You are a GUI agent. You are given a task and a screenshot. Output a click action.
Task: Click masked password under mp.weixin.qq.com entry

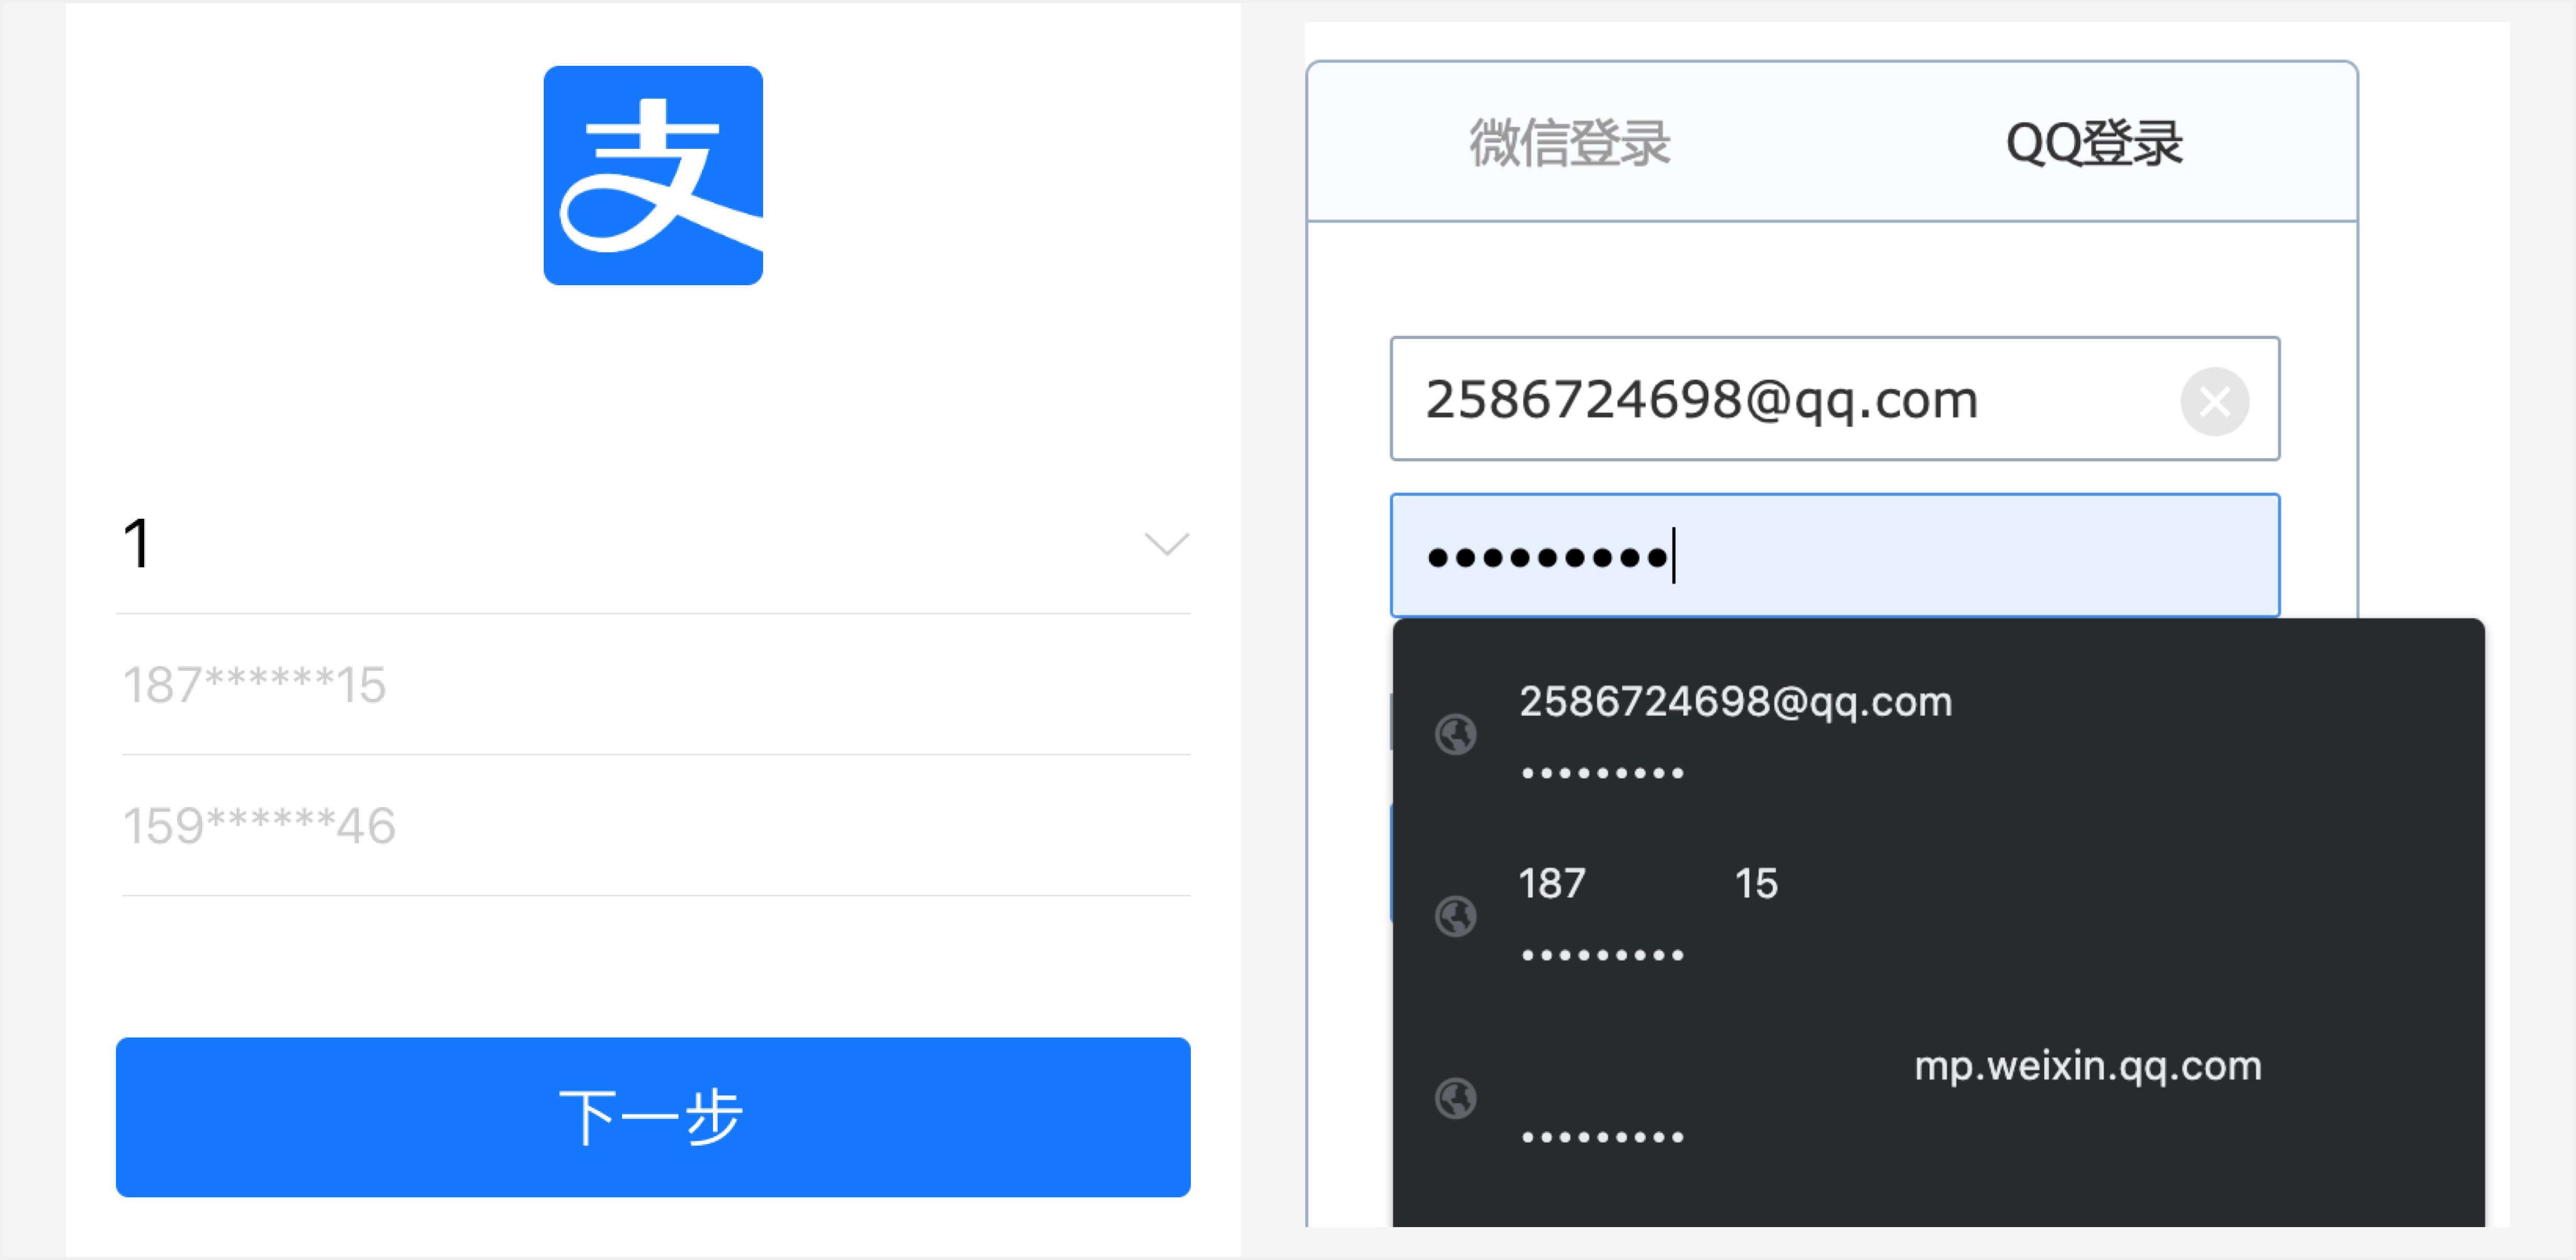click(1602, 1136)
